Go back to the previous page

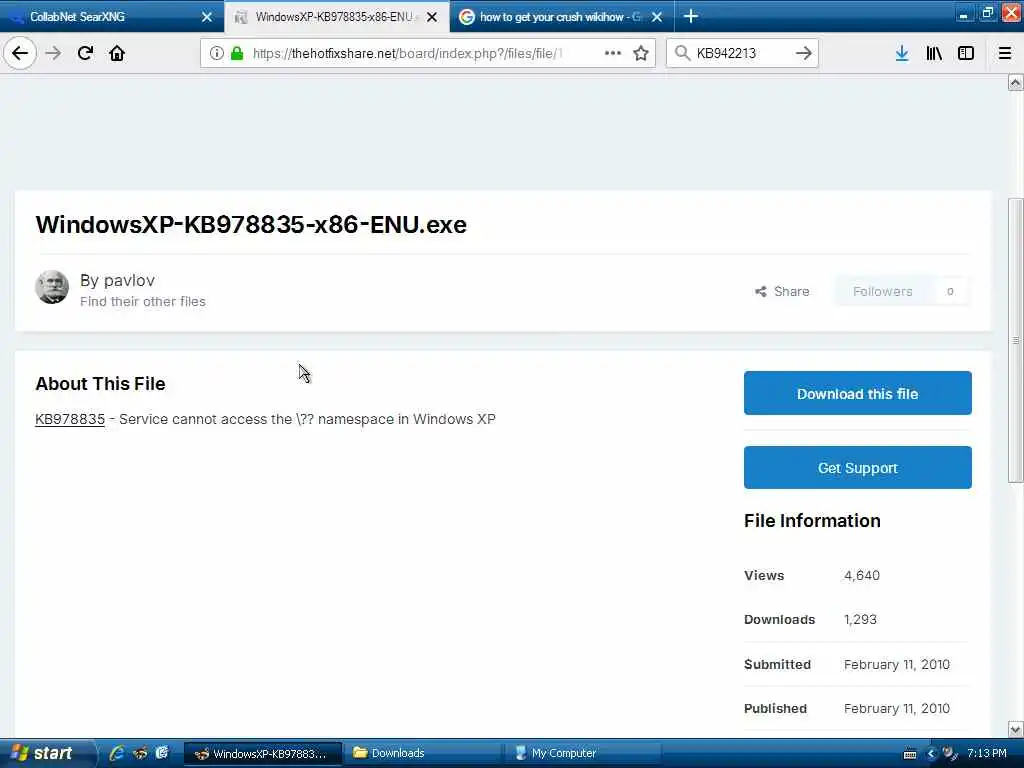point(20,53)
